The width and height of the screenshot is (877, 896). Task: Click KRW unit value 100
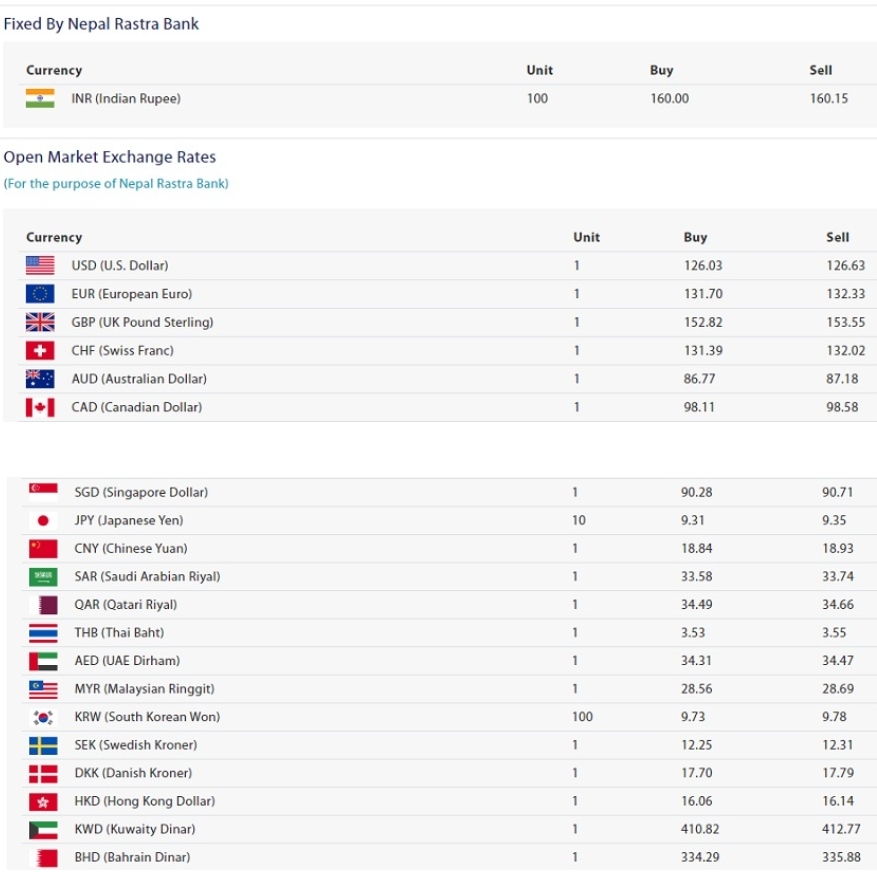pos(583,717)
